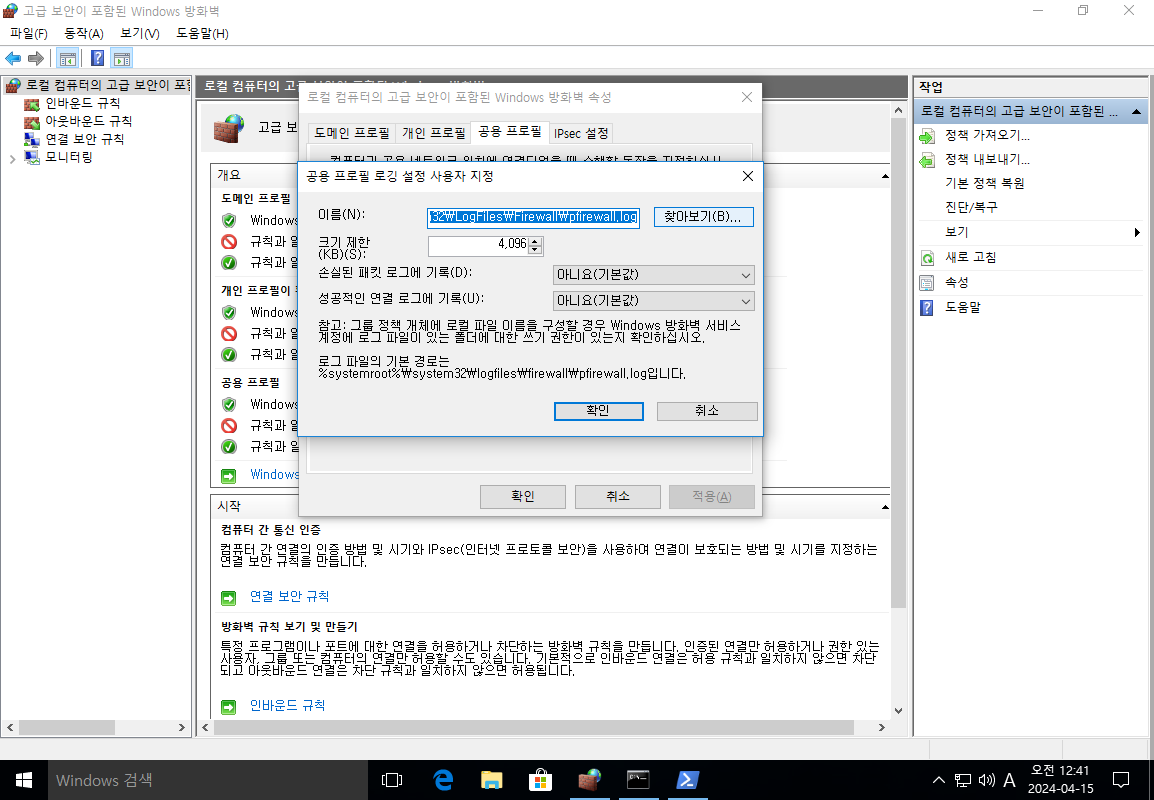Open Command Prompt from taskbar
The width and height of the screenshot is (1154, 800).
638,780
